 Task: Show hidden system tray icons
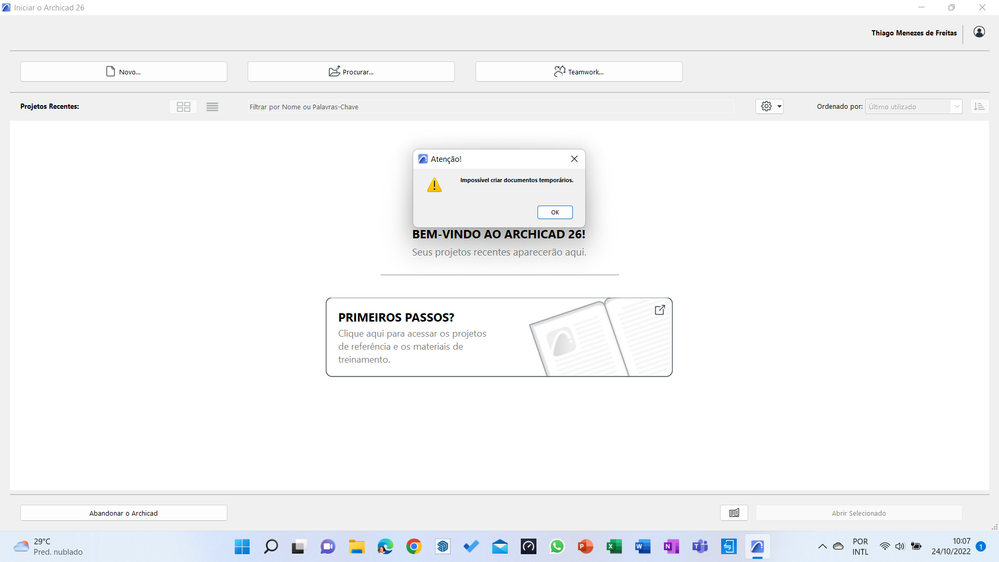(x=822, y=547)
